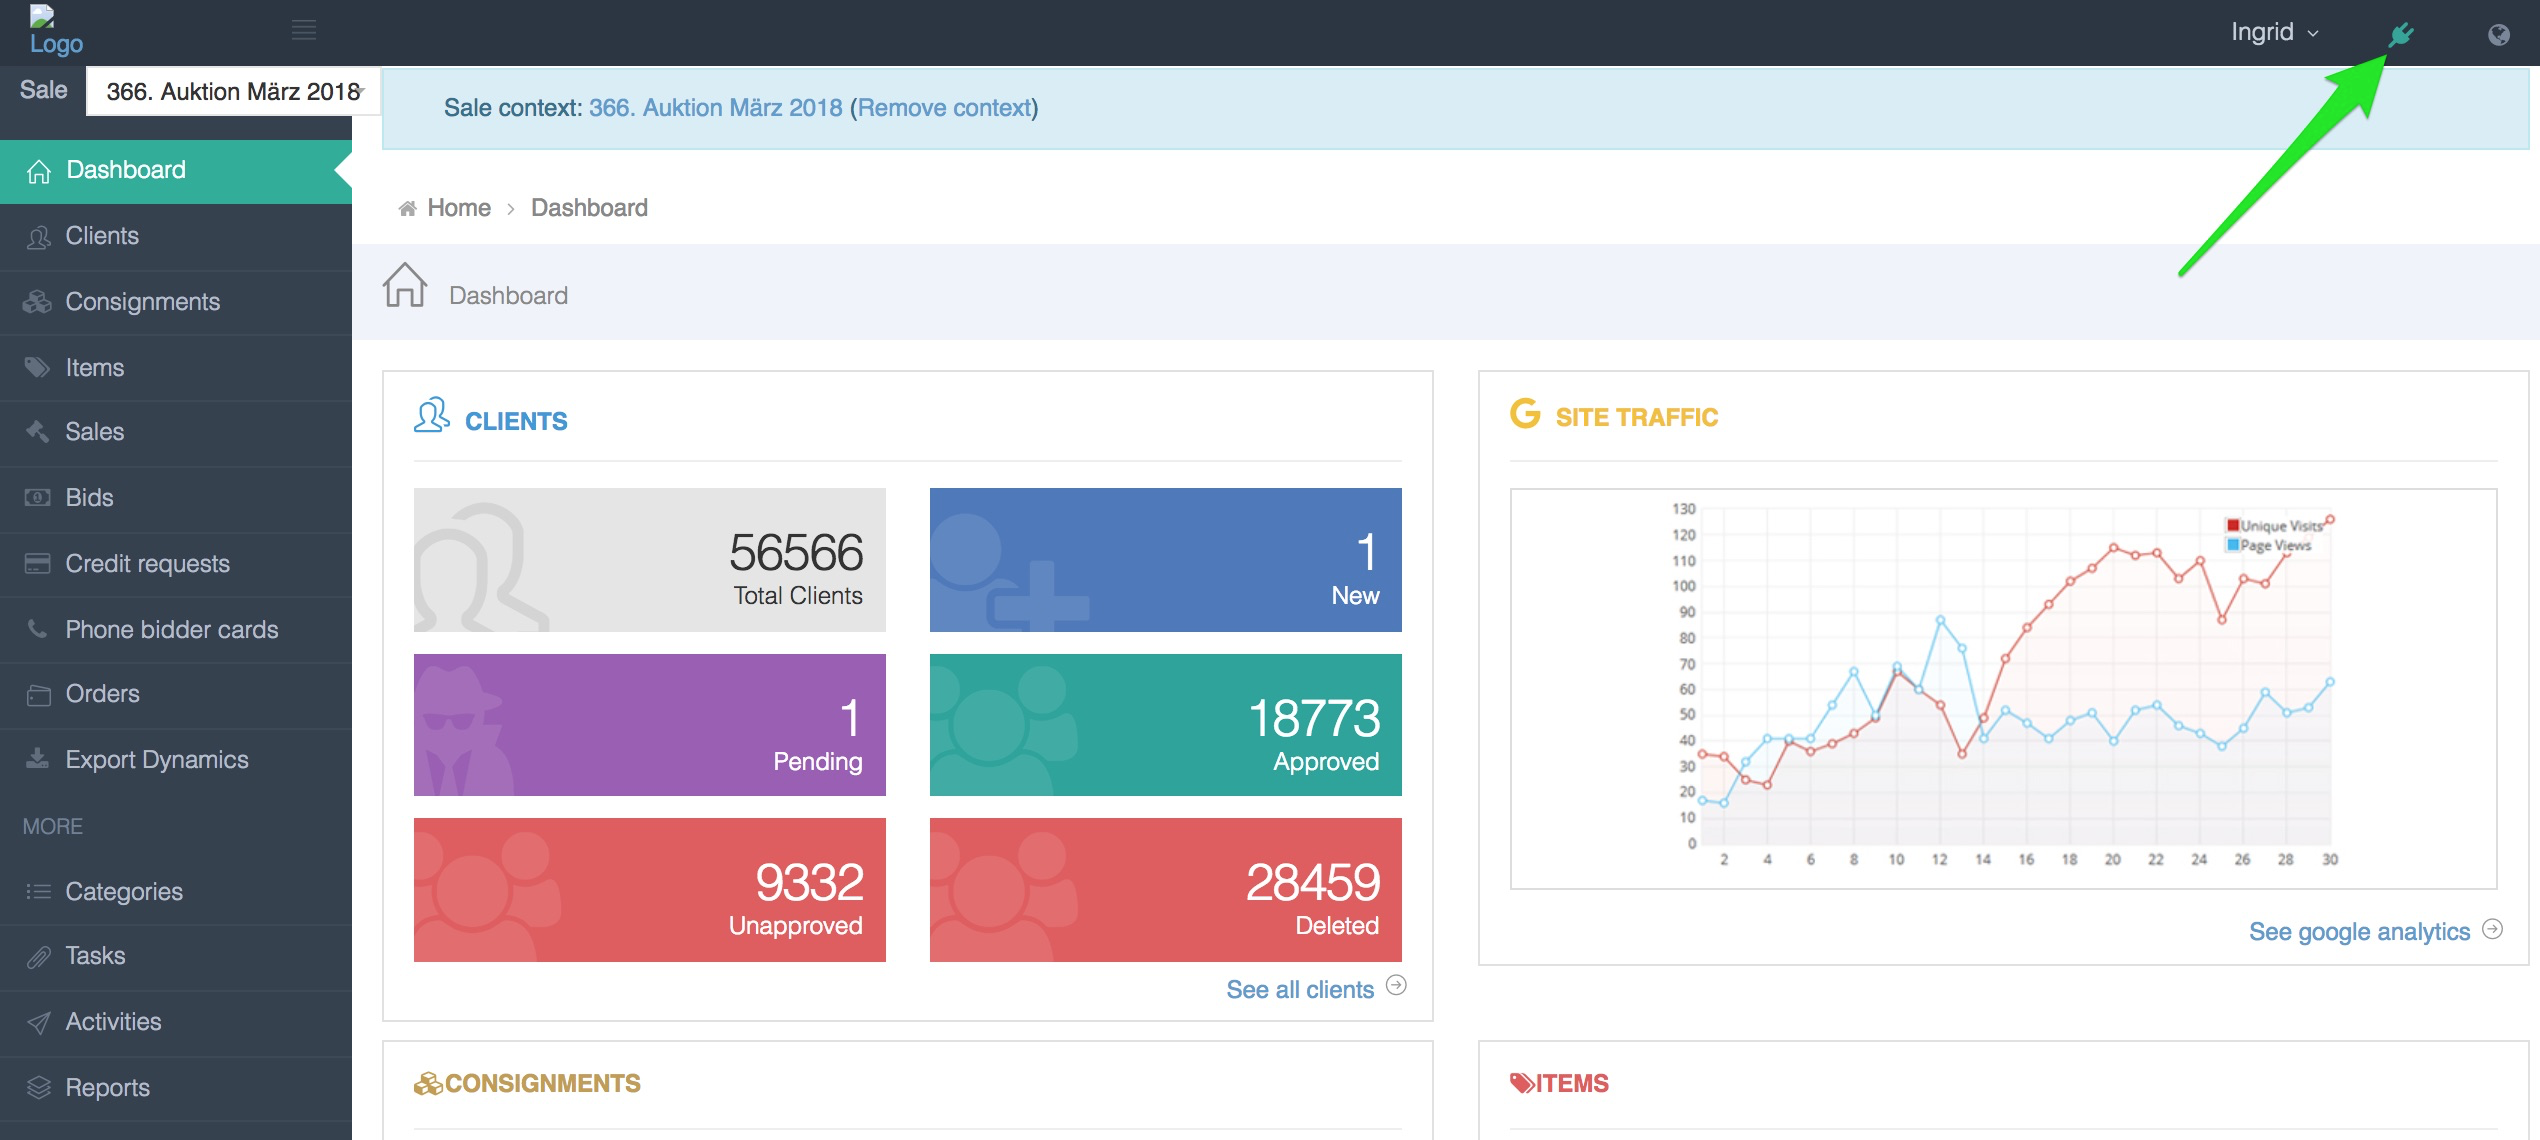Open the Ingrid user menu dropdown
The height and width of the screenshot is (1140, 2540).
tap(2275, 32)
